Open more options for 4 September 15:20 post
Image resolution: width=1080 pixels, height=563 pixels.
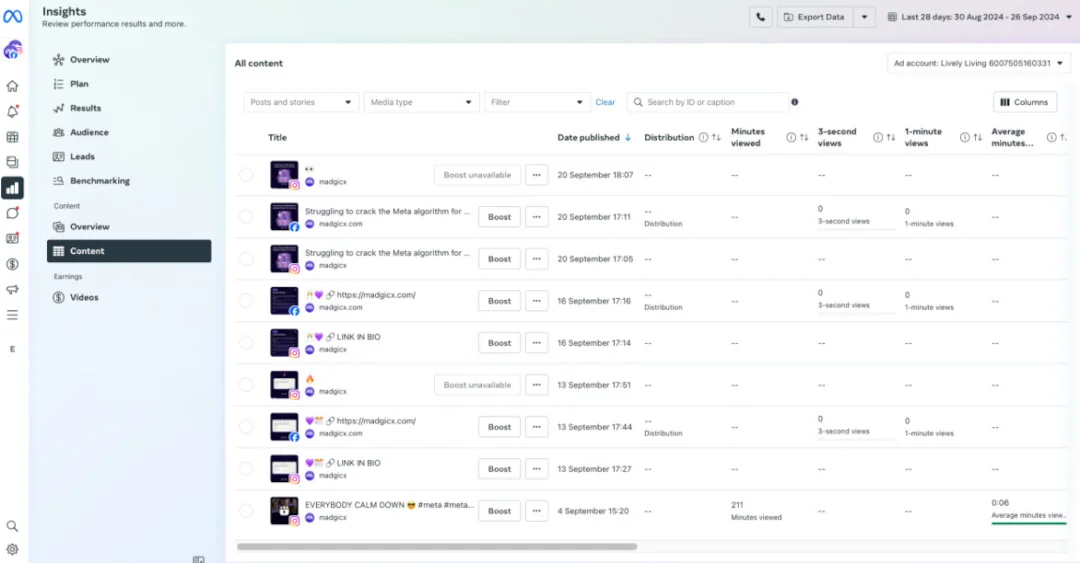(x=537, y=511)
